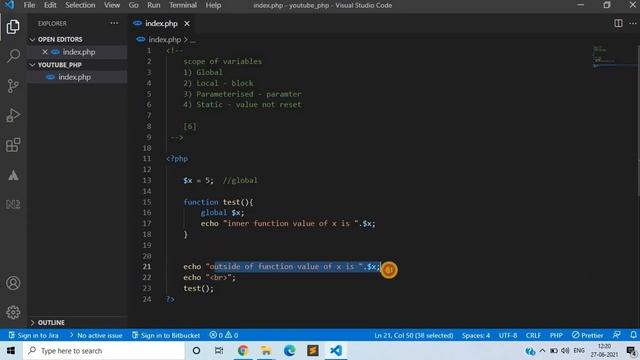Open ENG language indicator in tray
The width and height of the screenshot is (640, 360).
pos(579,351)
